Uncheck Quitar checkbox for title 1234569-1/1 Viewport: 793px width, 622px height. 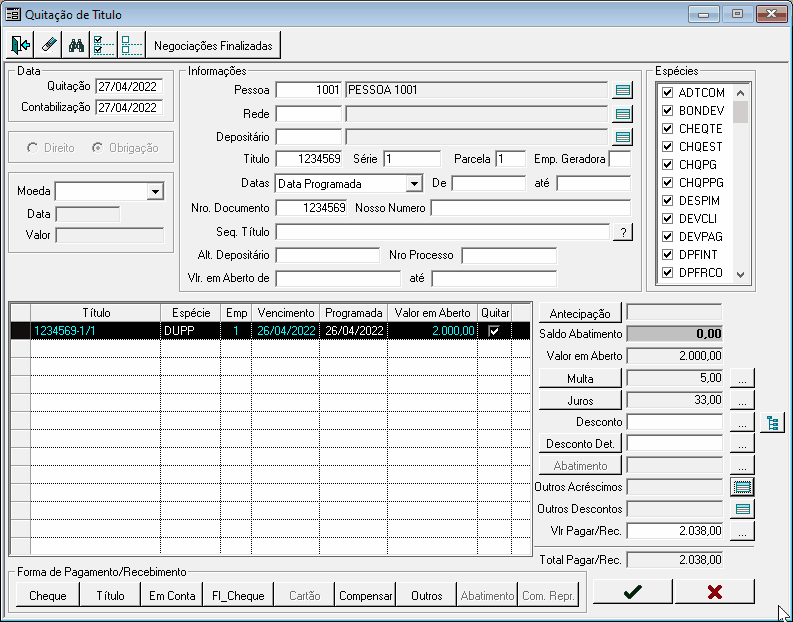click(494, 331)
